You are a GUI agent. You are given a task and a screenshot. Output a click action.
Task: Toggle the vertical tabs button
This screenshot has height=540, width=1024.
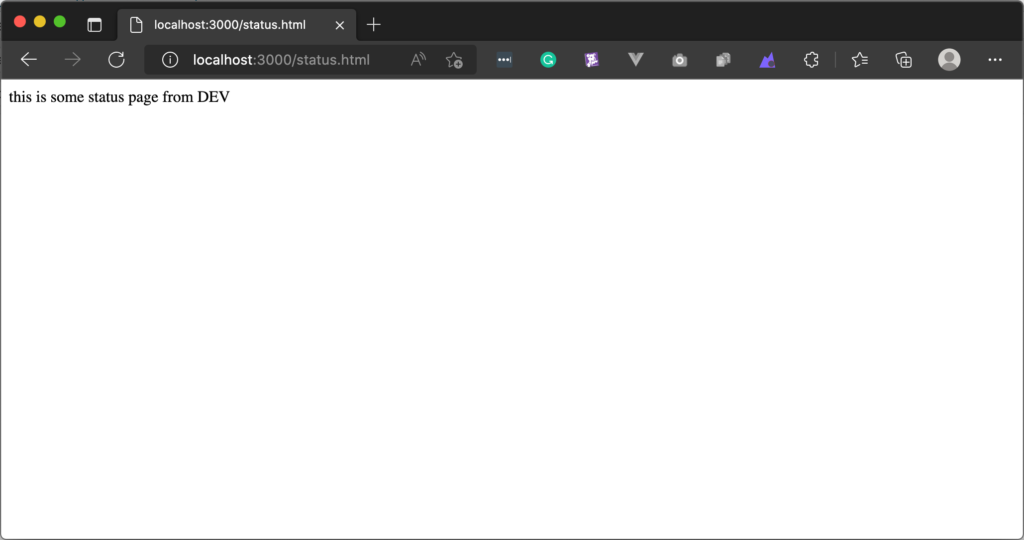point(94,25)
